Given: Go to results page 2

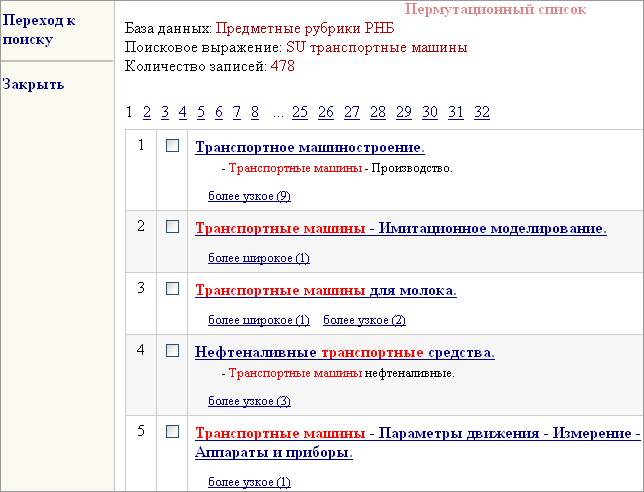Looking at the screenshot, I should click(147, 112).
